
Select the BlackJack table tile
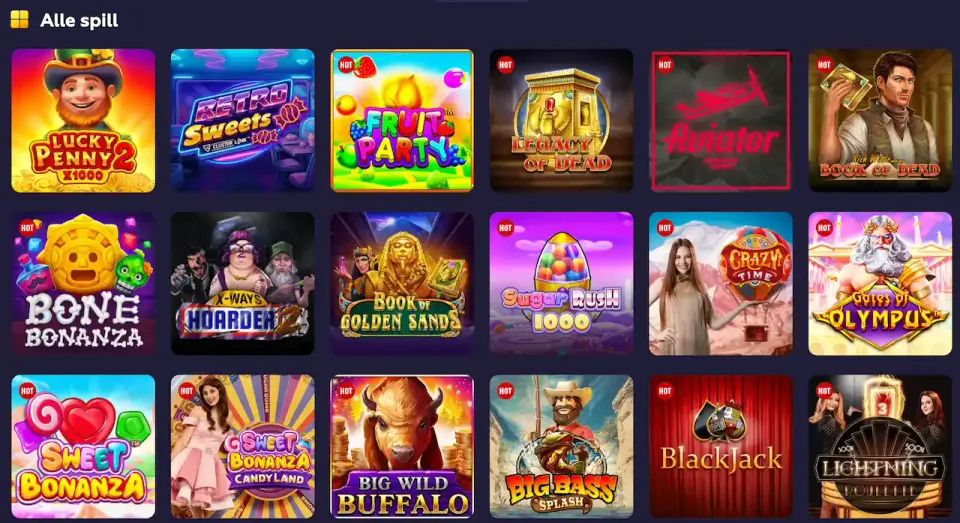[x=721, y=446]
